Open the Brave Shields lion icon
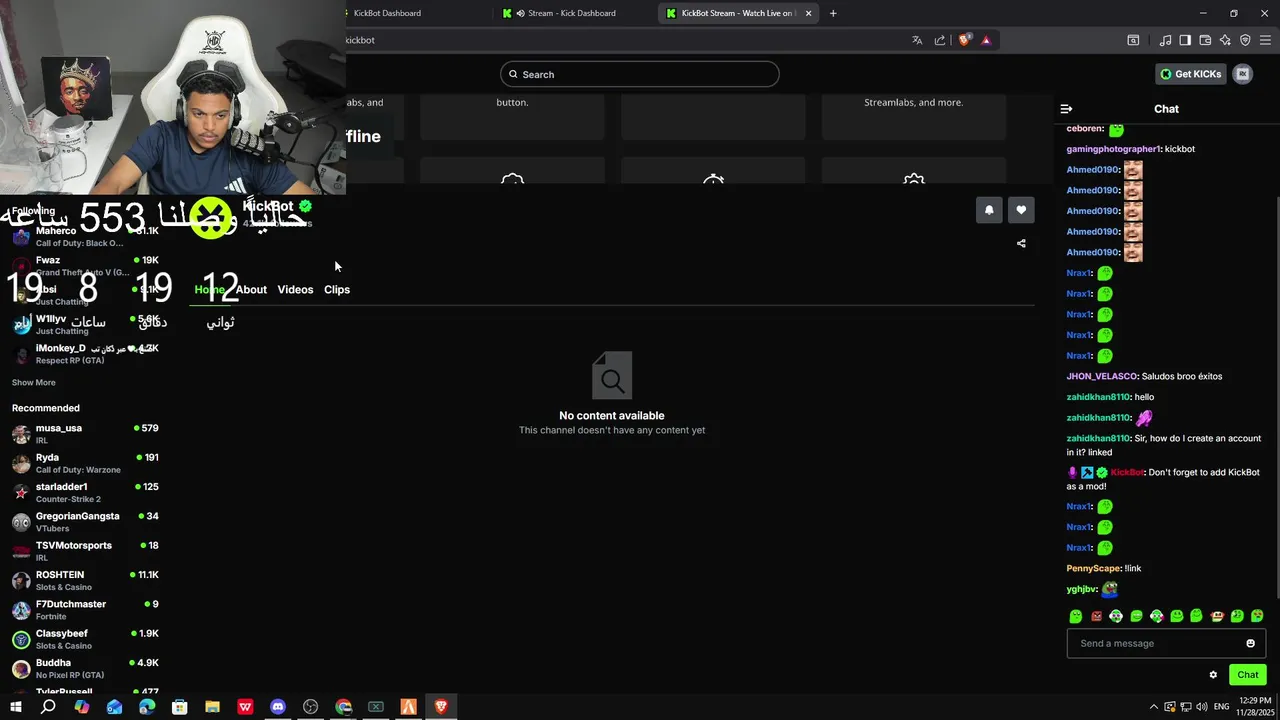 964,40
